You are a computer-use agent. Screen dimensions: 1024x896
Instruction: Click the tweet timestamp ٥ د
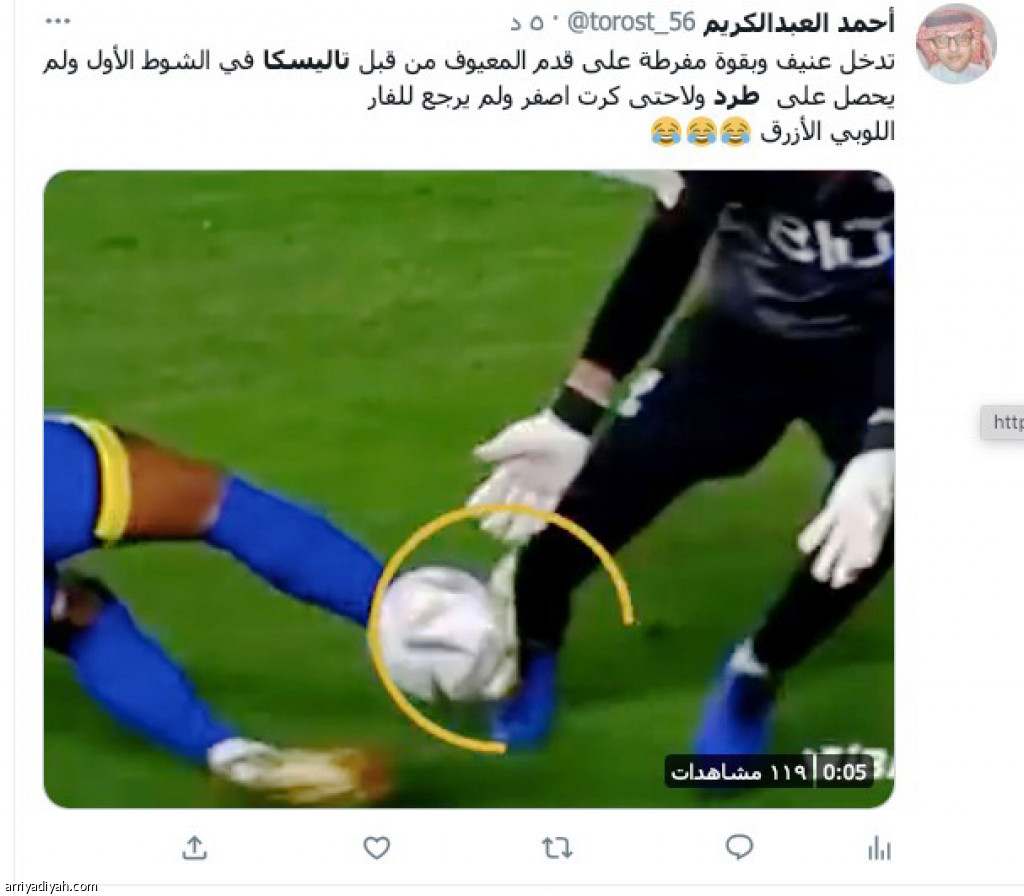(x=526, y=25)
